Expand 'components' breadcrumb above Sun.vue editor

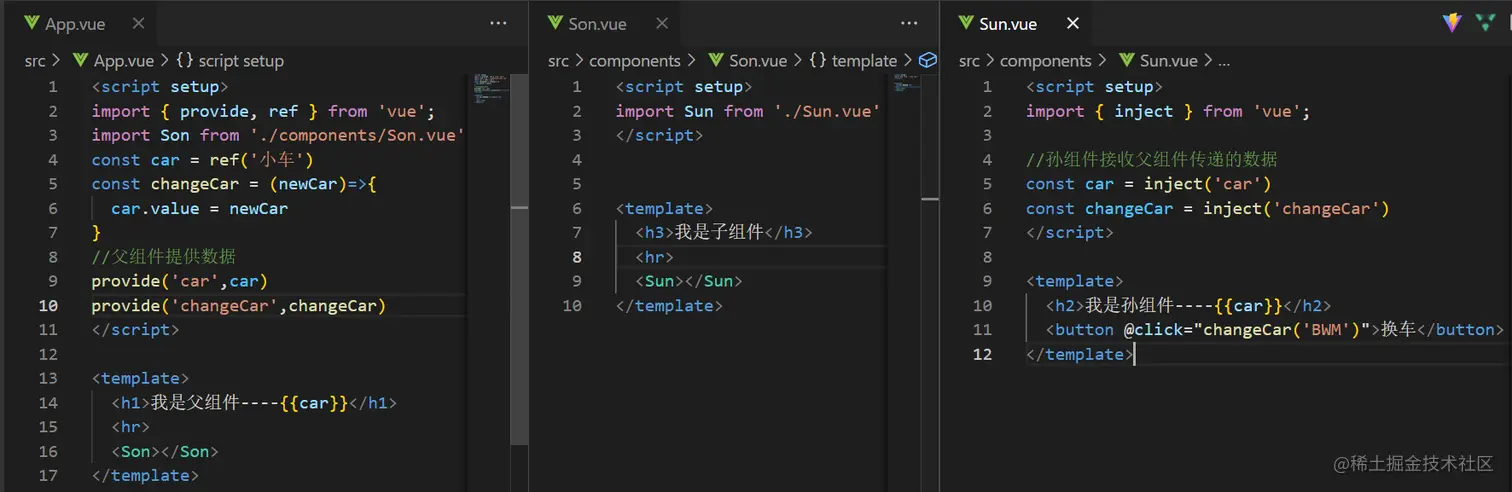1045,61
